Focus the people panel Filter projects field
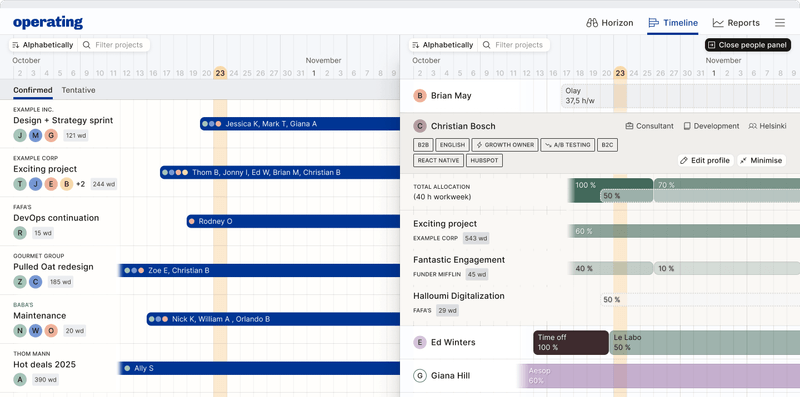This screenshot has width=800, height=397. pos(514,45)
